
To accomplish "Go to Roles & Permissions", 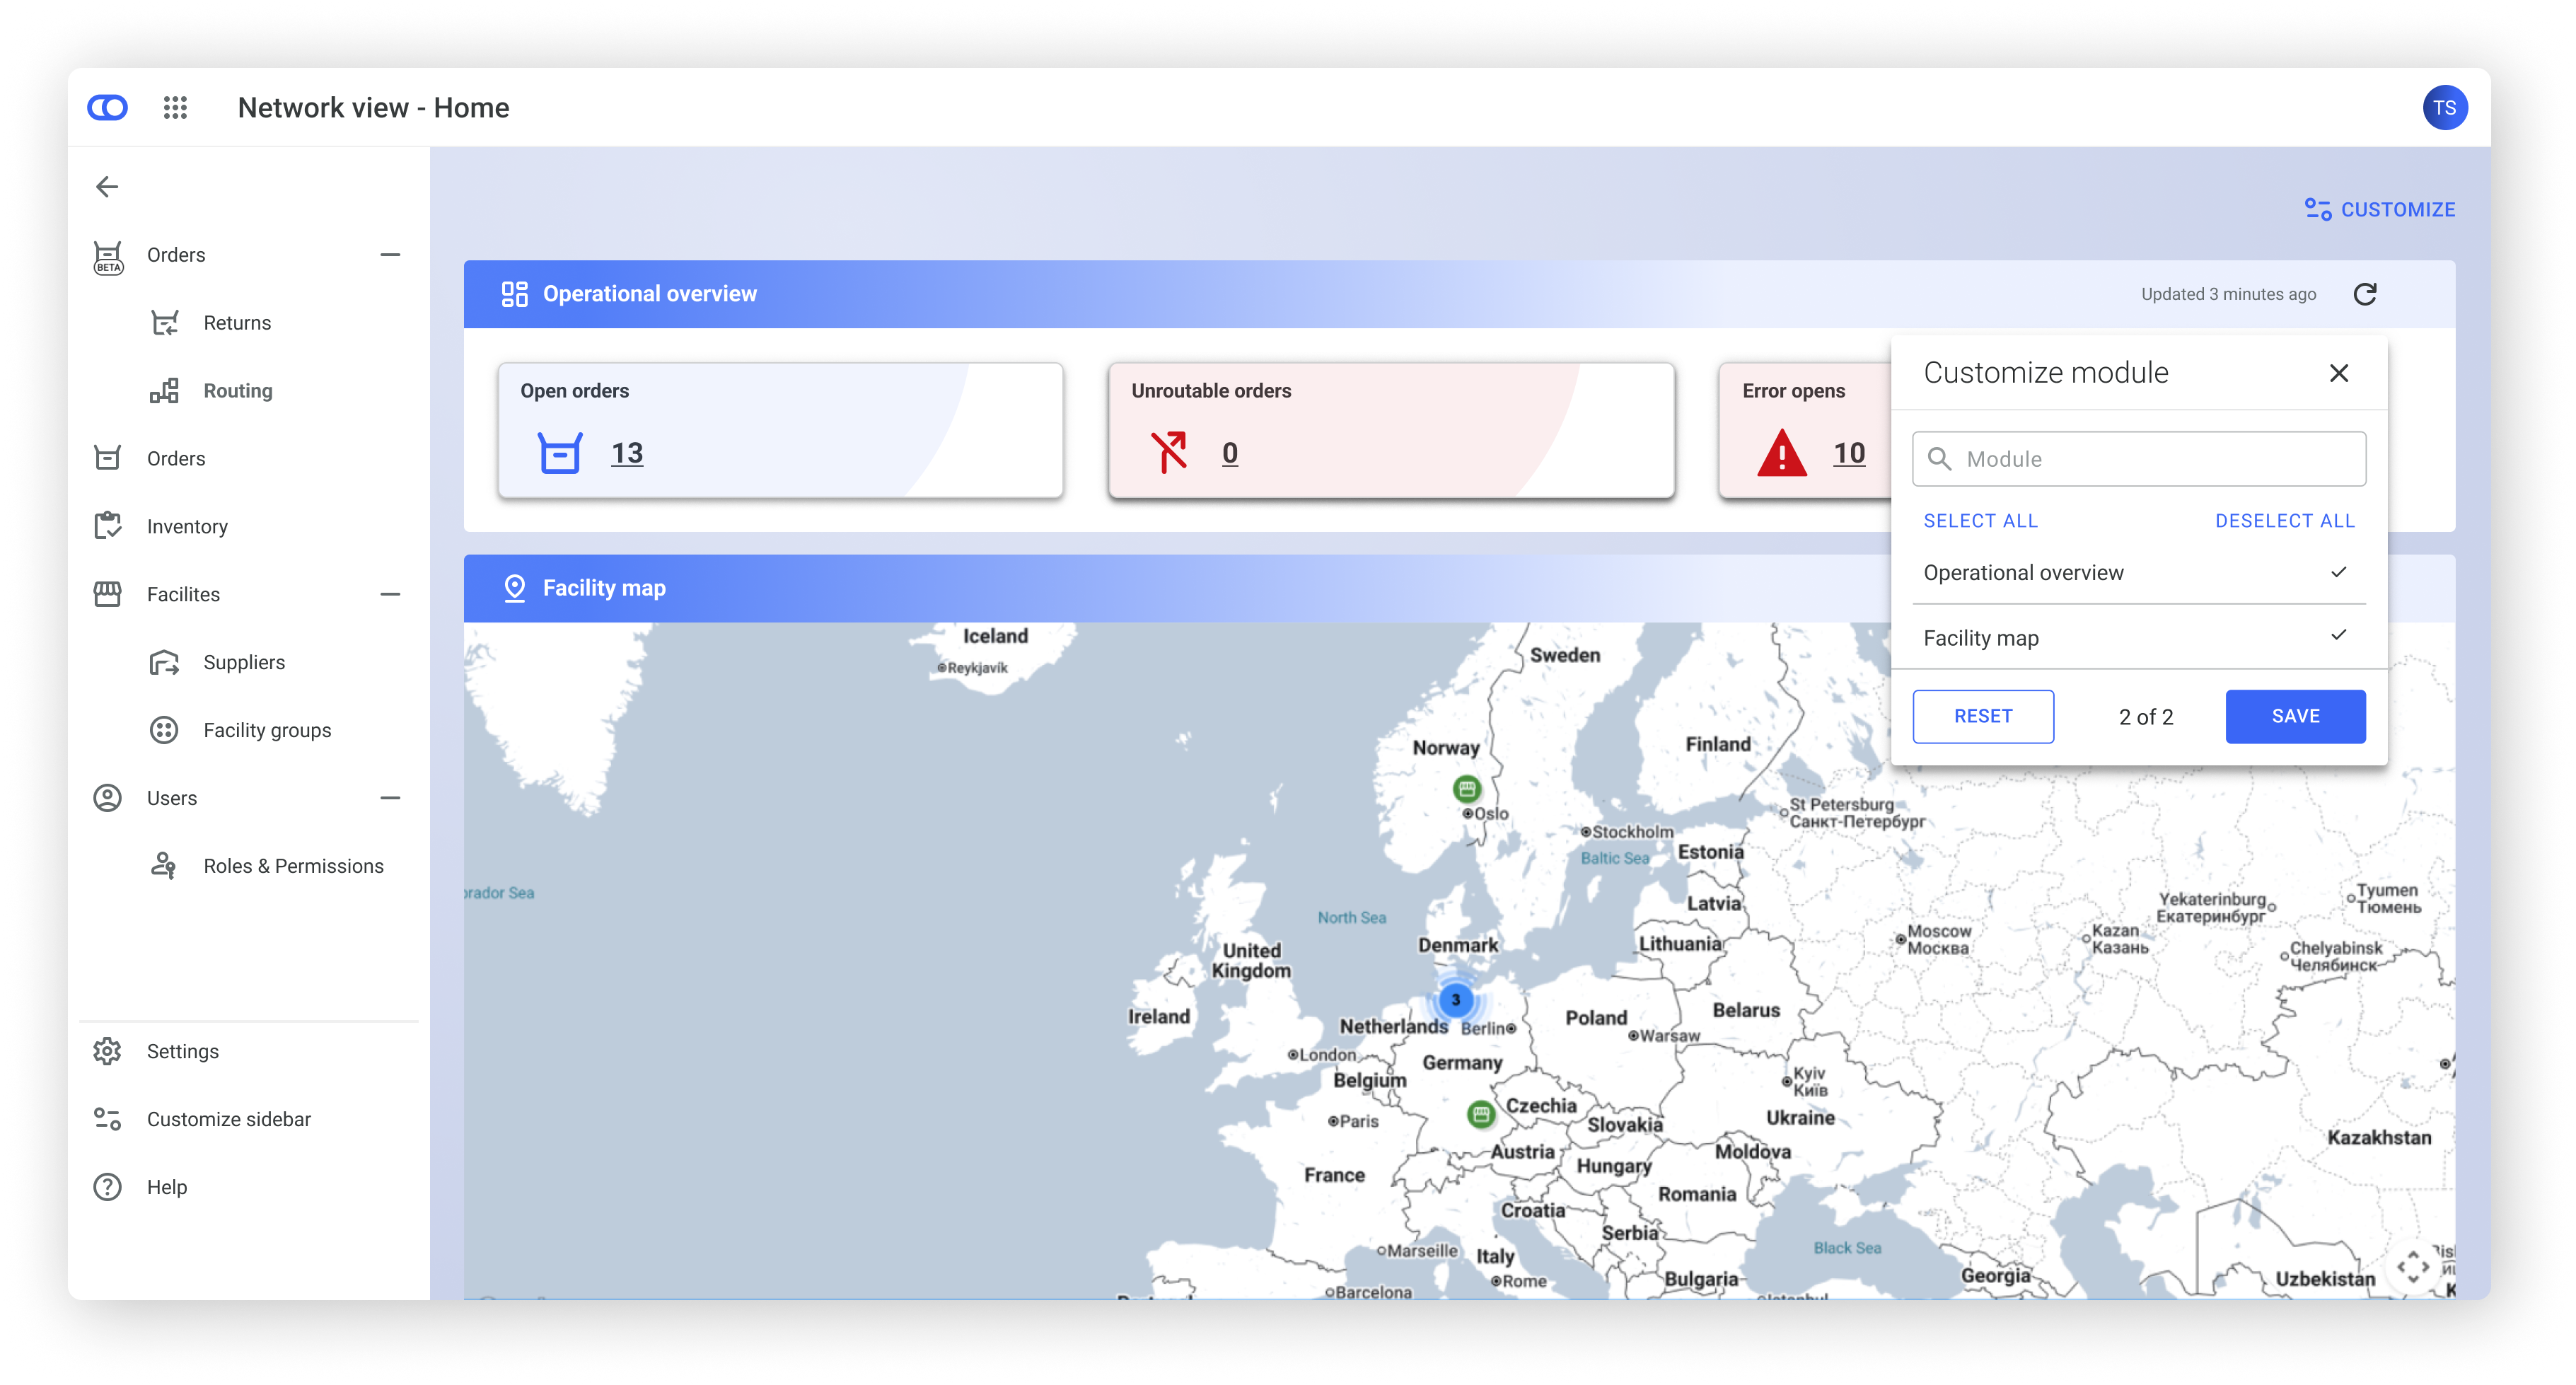I will click(x=293, y=866).
